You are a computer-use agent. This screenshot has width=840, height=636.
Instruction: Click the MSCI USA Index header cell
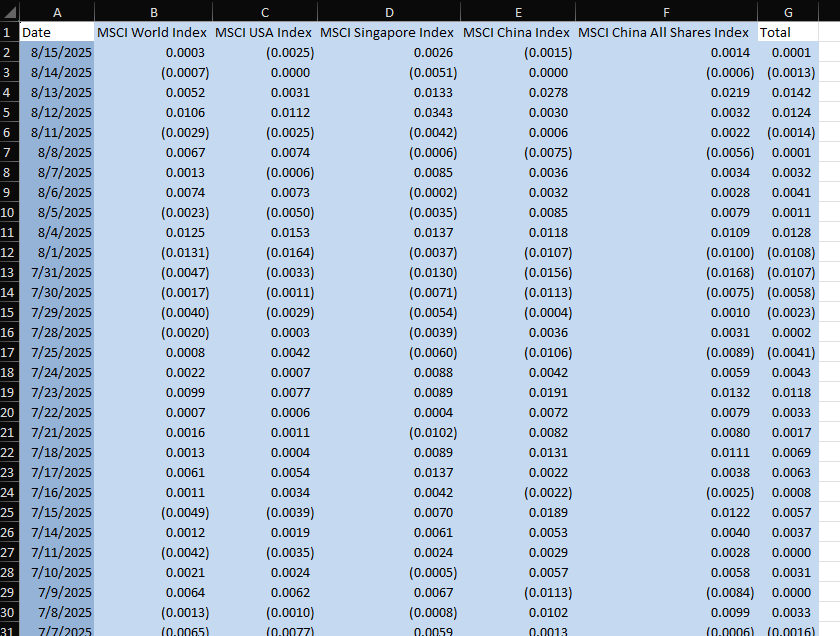coord(265,32)
